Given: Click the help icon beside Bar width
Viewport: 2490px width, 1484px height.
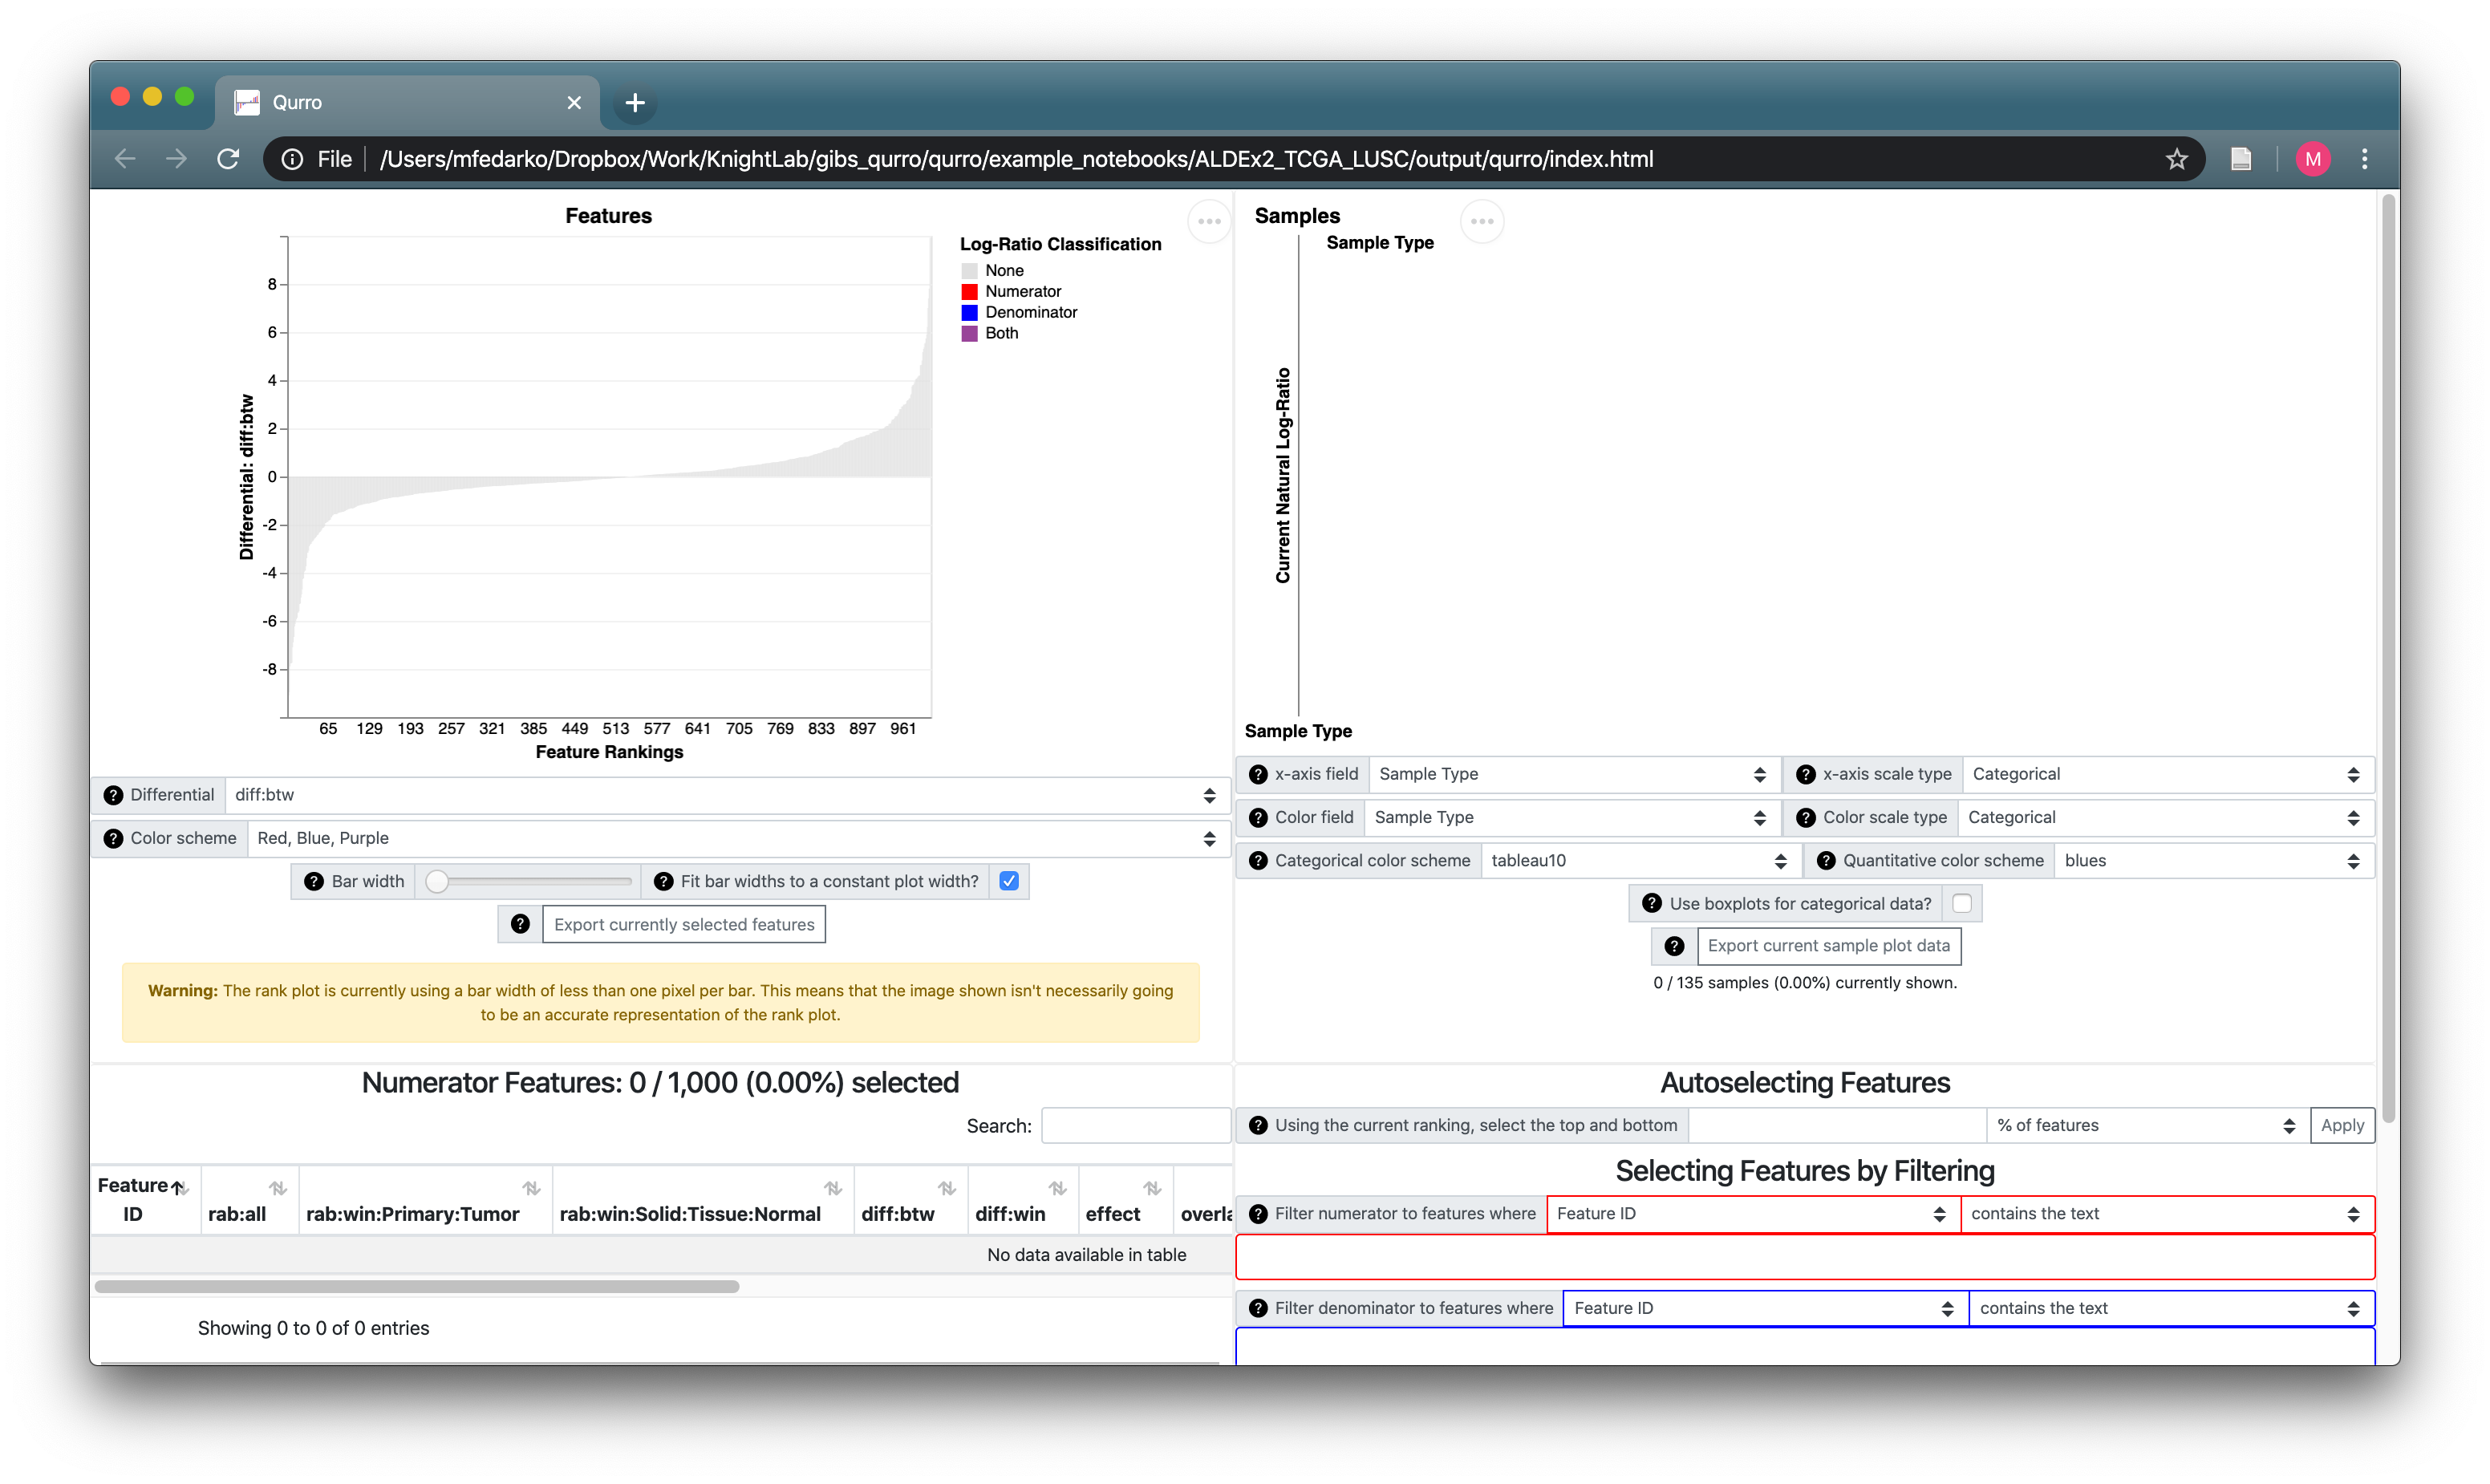Looking at the screenshot, I should coord(314,881).
